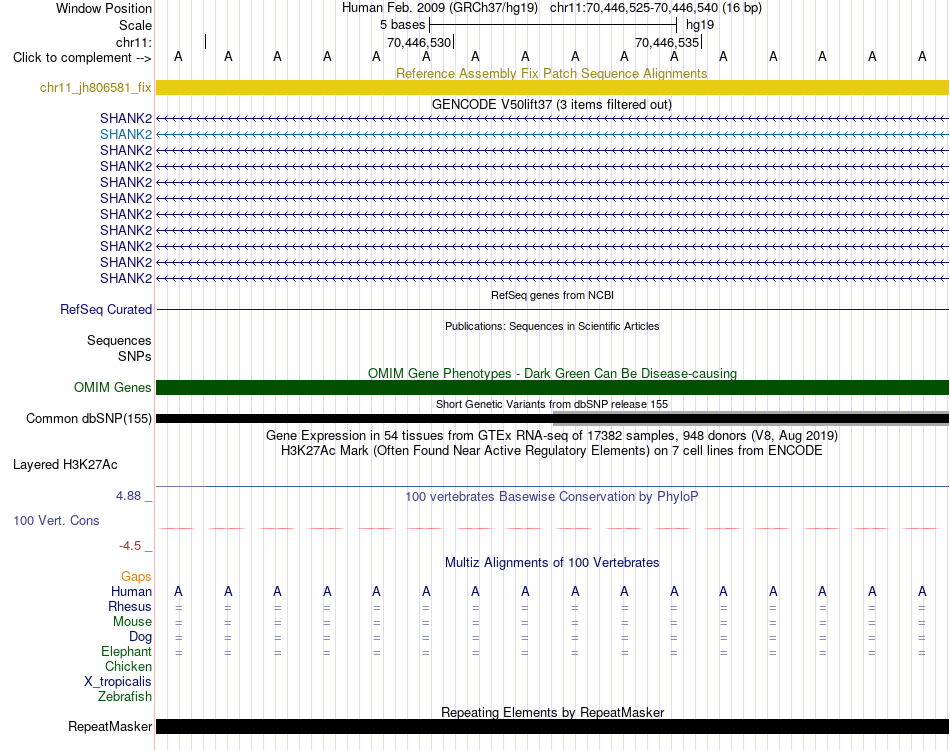Click the 'Click to complement -->' label
Screen dimensions: 950x750
pyautogui.click(x=82, y=58)
